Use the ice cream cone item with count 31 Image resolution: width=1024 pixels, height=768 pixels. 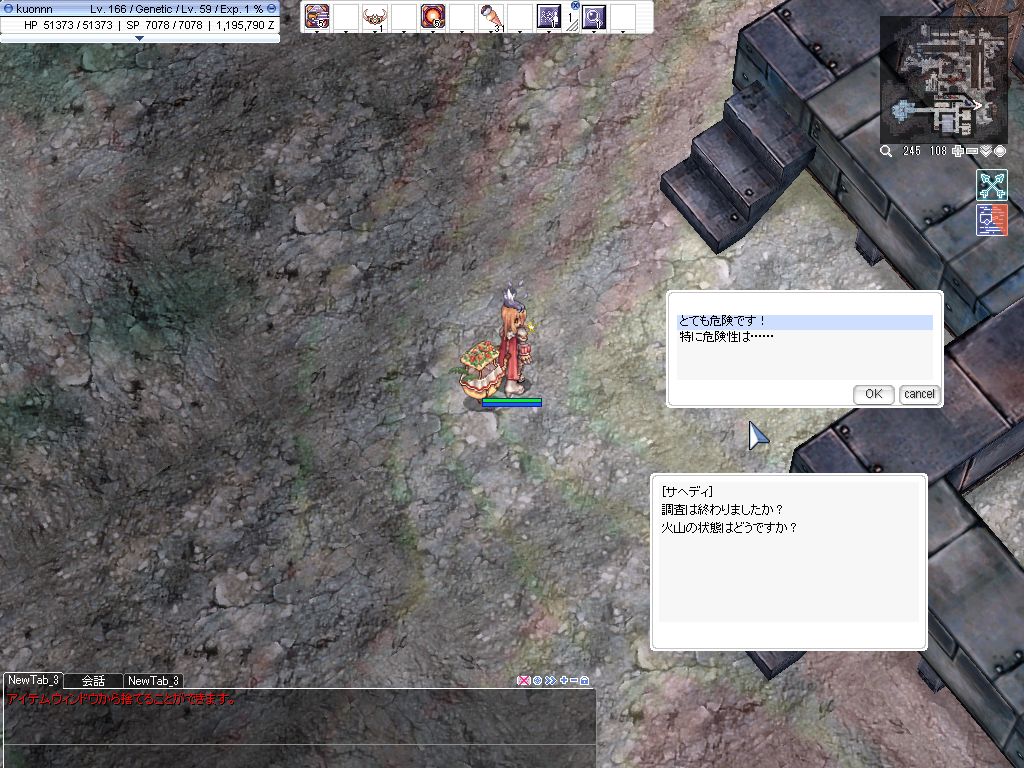[x=491, y=16]
